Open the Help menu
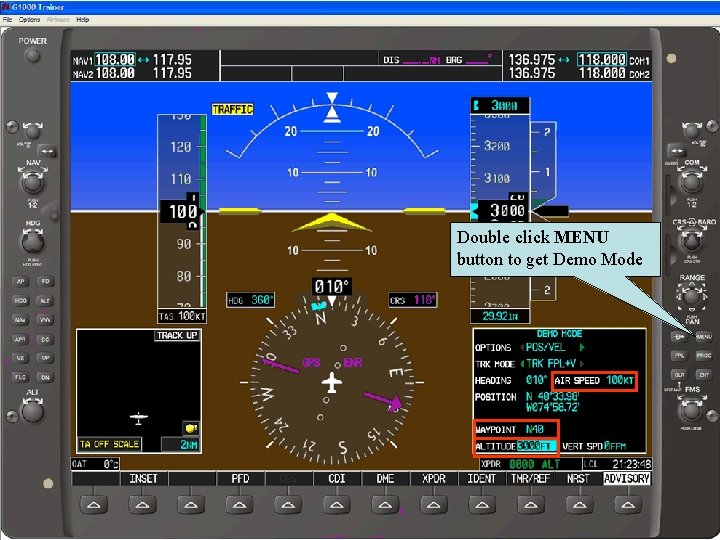 point(83,20)
